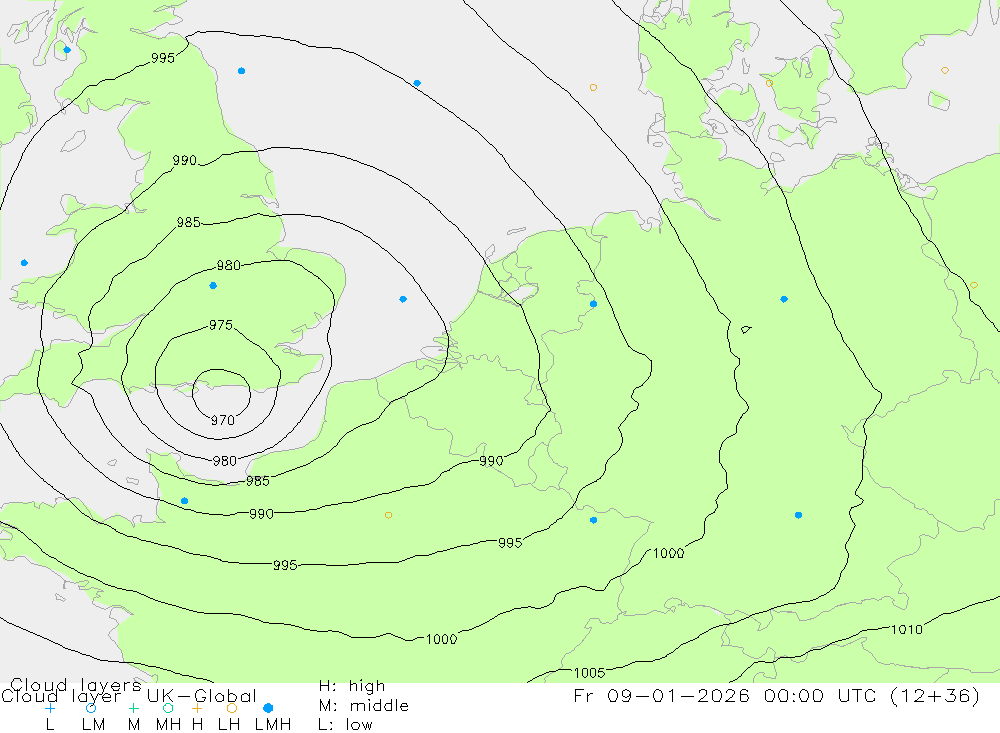1000x733 pixels.
Task: Click the orange circle LH legend symbol
Action: [x=232, y=708]
